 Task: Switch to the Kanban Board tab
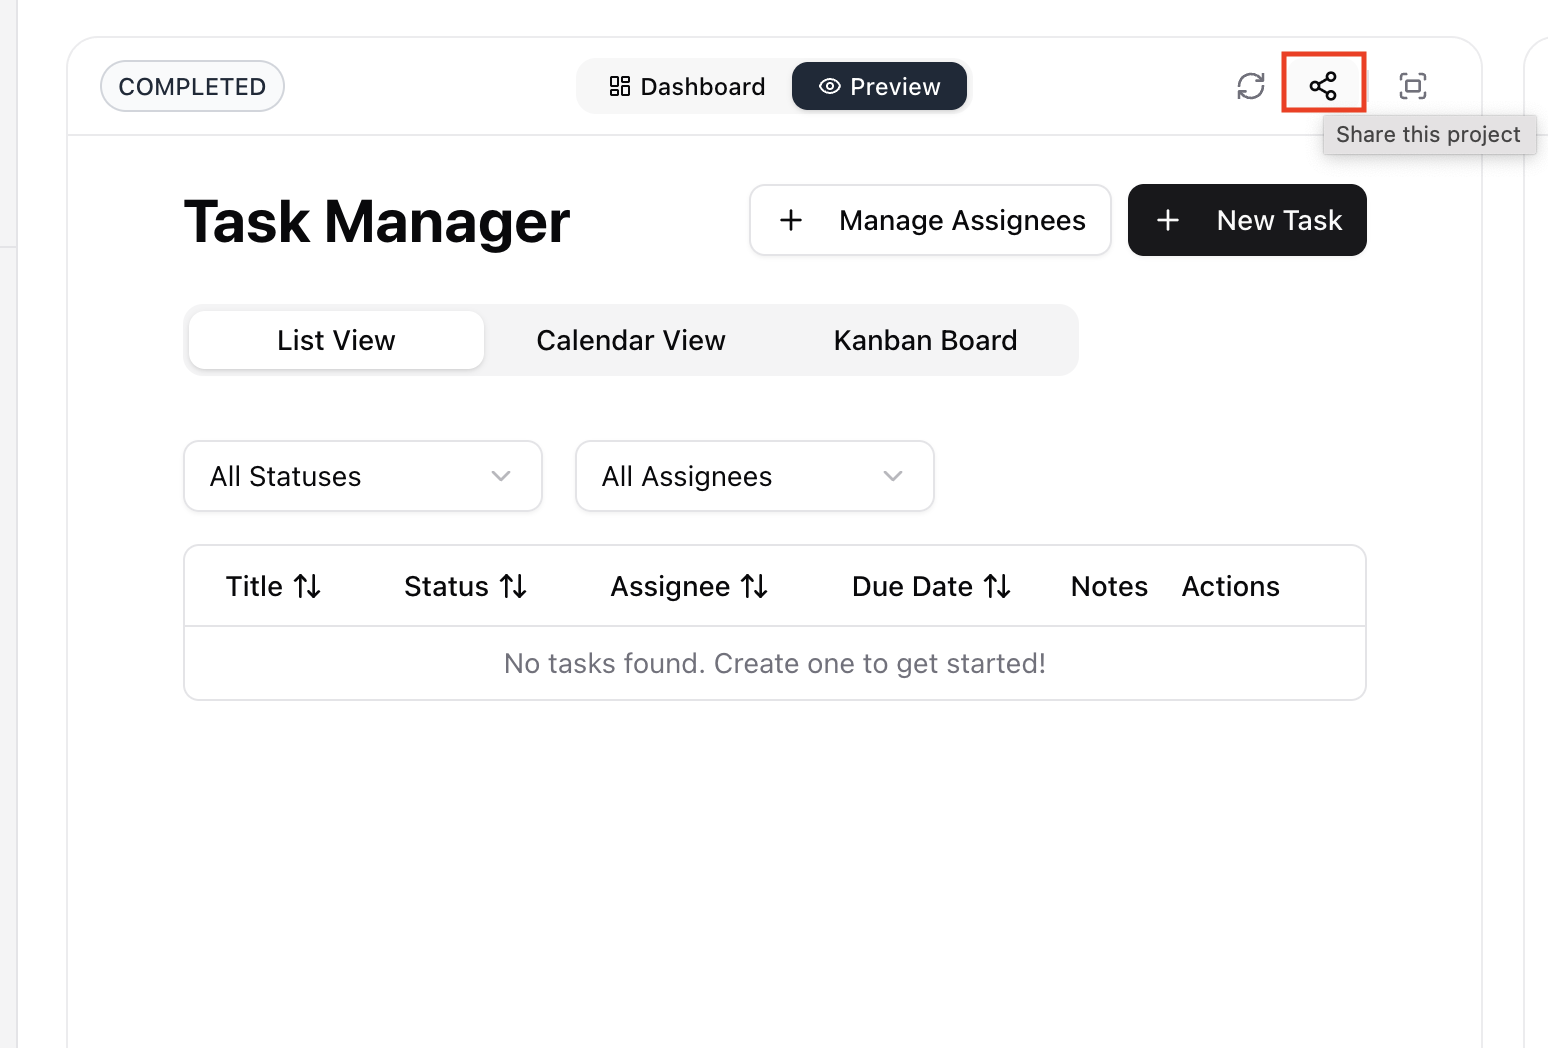pyautogui.click(x=924, y=340)
